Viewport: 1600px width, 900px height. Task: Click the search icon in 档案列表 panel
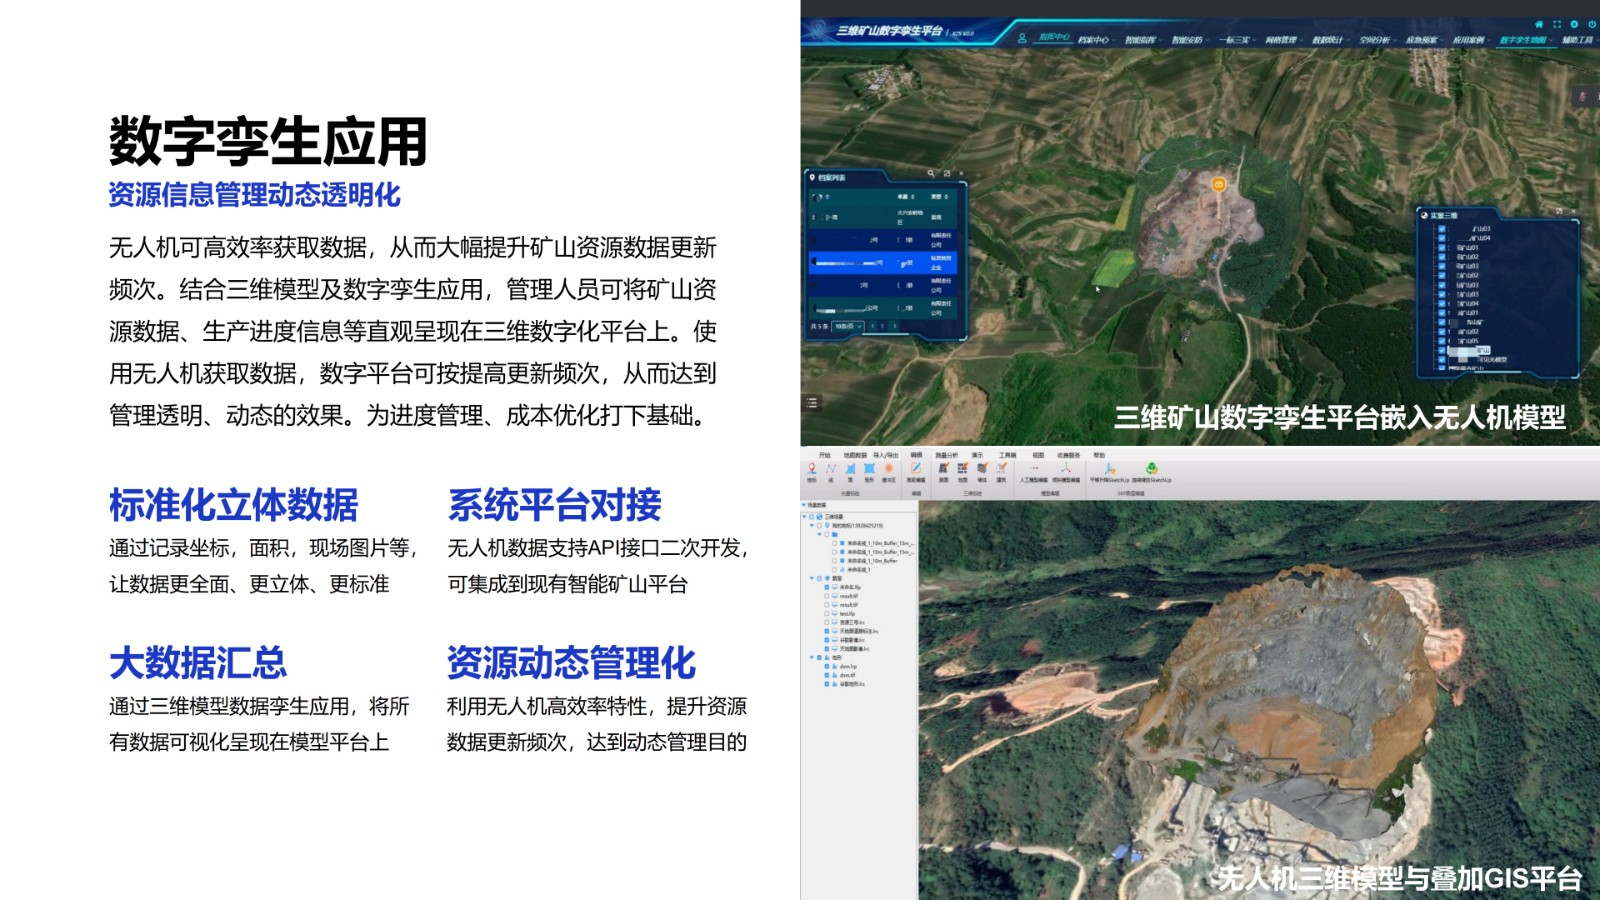(931, 174)
